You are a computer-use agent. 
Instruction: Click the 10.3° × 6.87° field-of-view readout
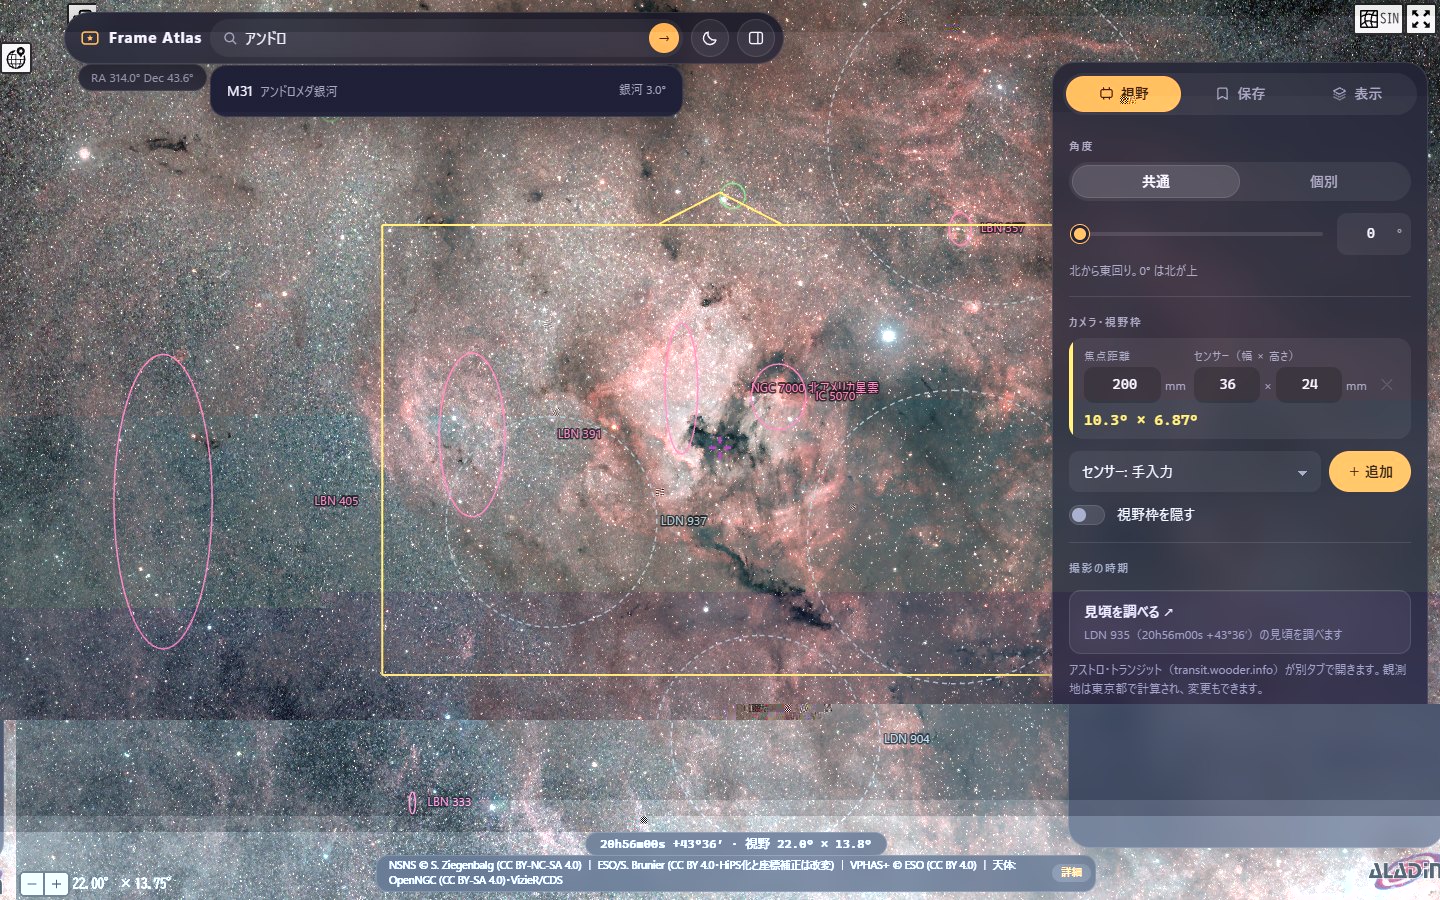click(x=1140, y=421)
